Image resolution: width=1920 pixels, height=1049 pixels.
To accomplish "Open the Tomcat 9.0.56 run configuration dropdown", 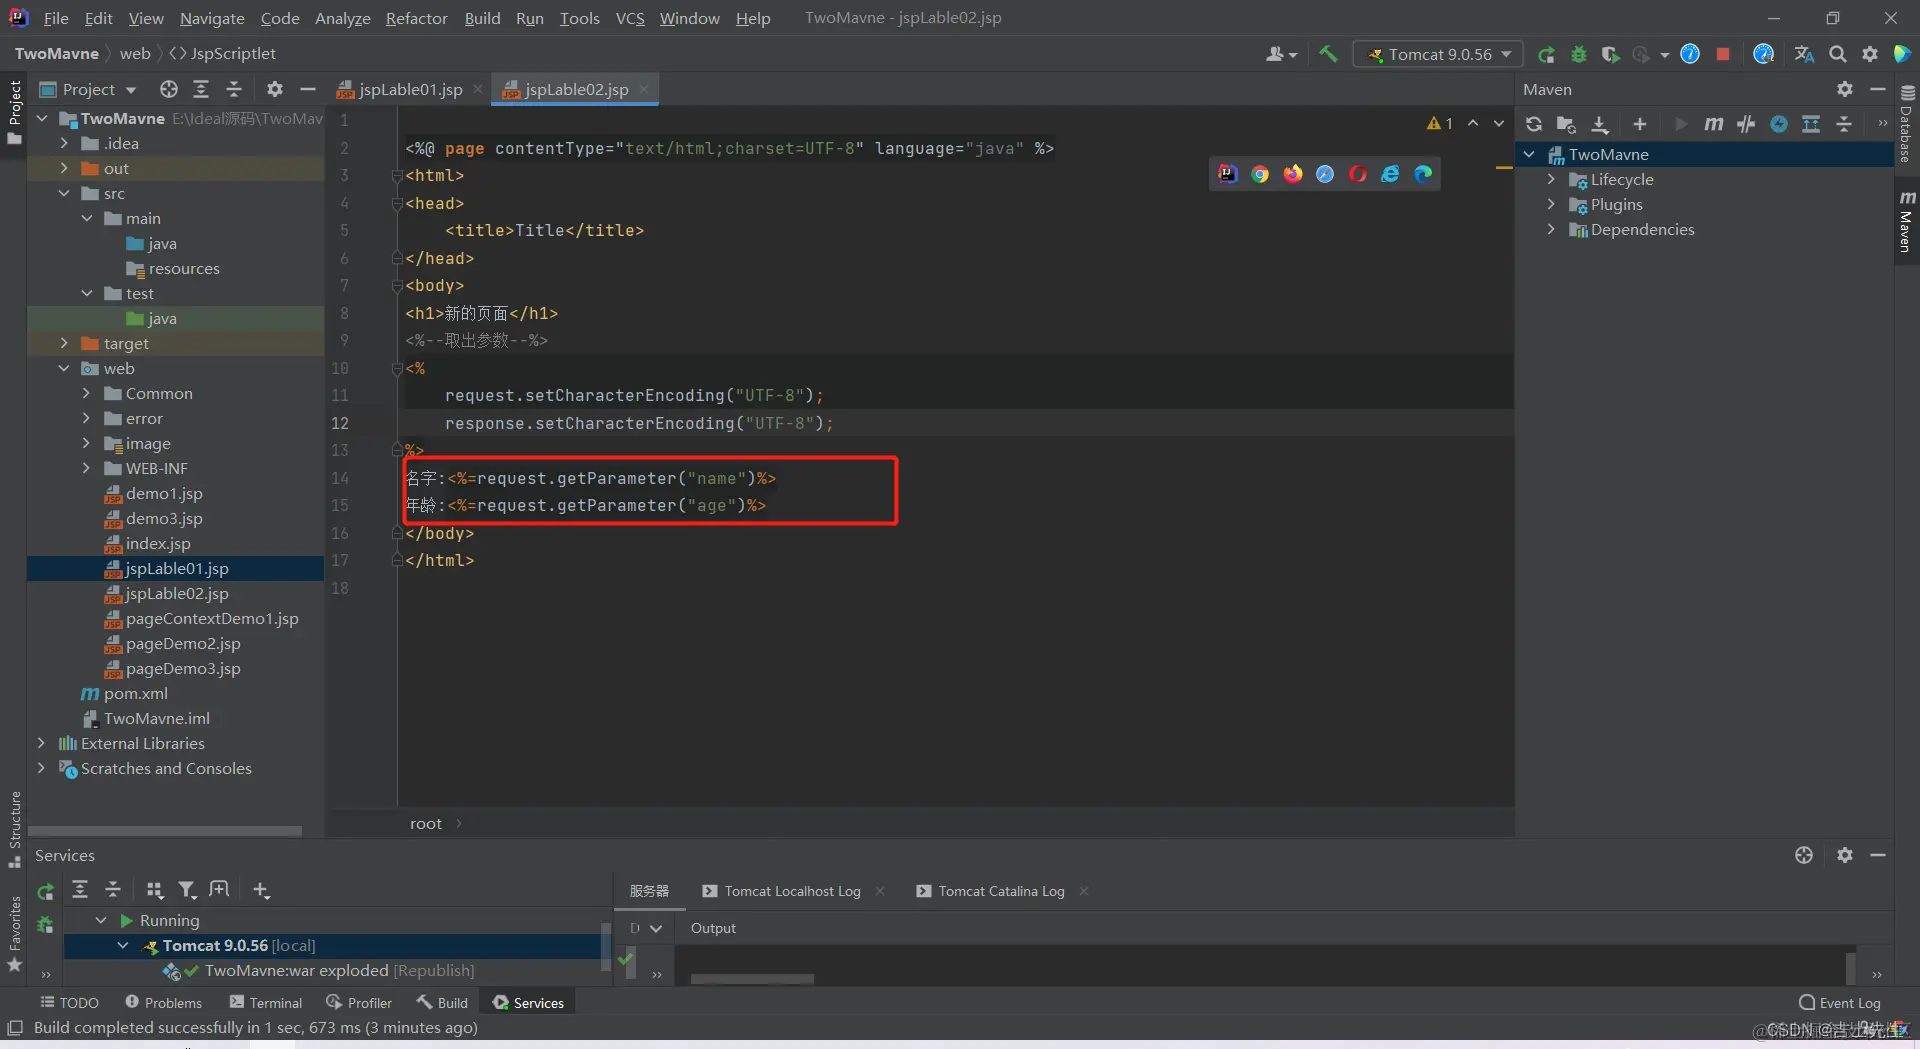I will coord(1438,54).
